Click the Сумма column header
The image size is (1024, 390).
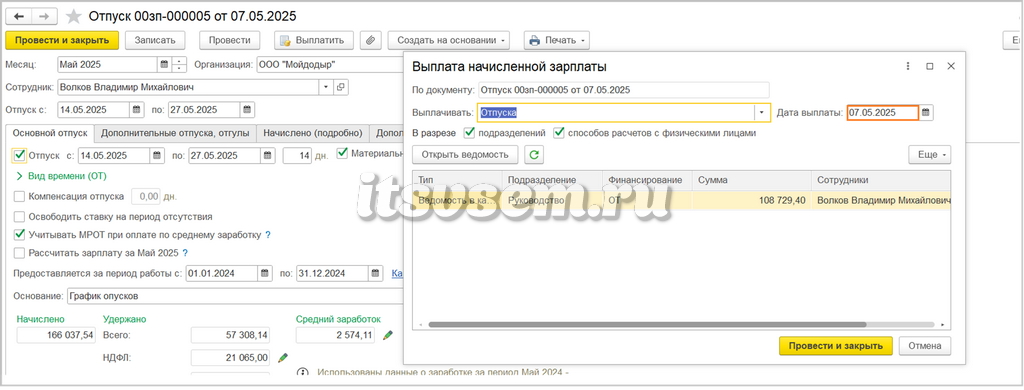752,180
